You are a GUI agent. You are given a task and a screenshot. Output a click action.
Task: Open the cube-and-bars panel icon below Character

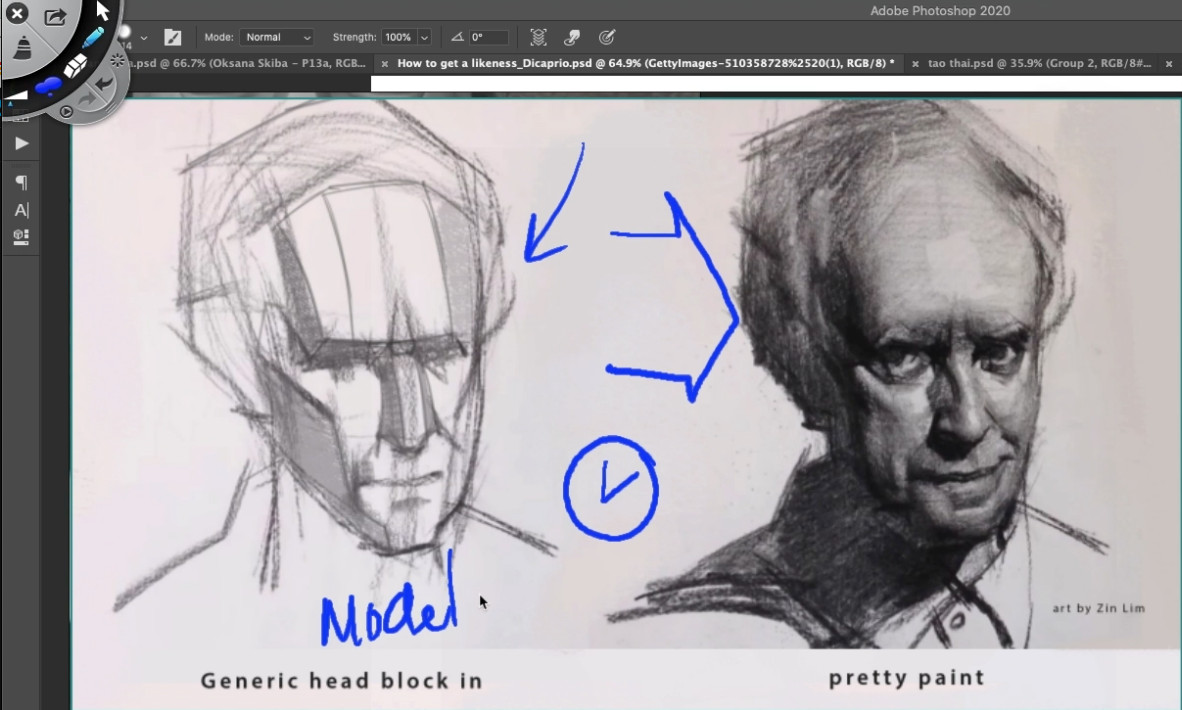(21, 237)
